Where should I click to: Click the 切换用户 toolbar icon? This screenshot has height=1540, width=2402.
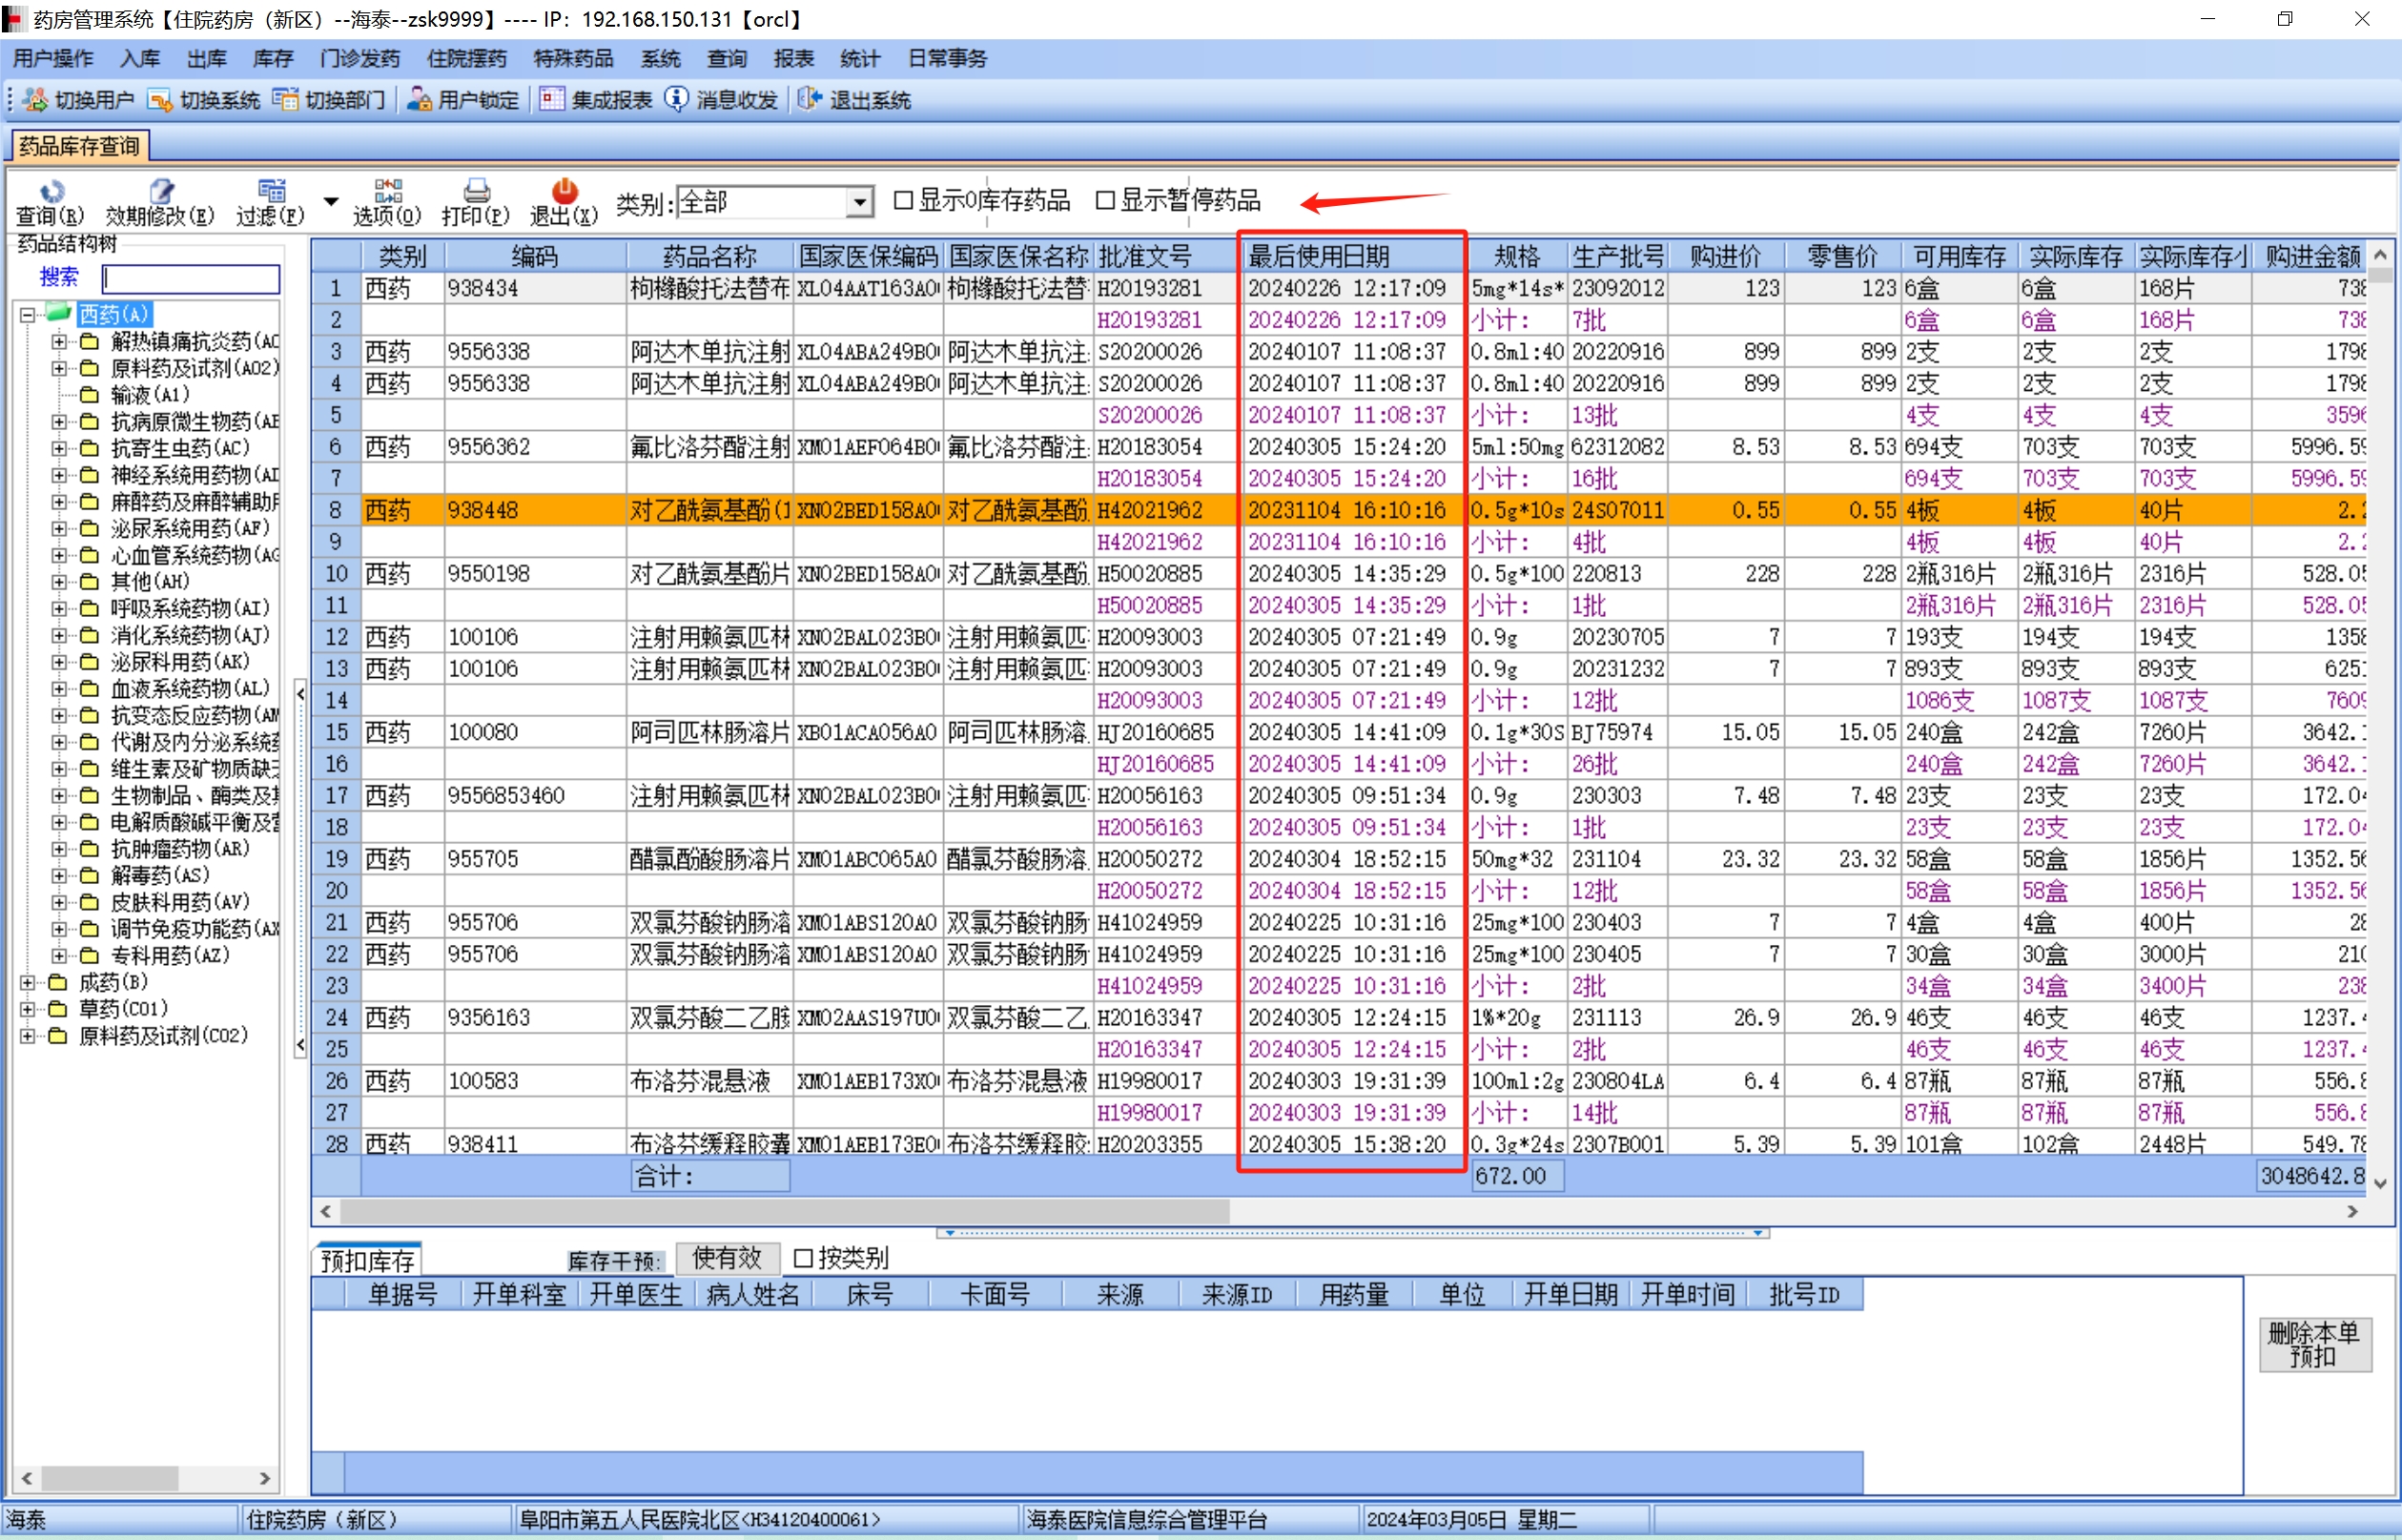35,100
